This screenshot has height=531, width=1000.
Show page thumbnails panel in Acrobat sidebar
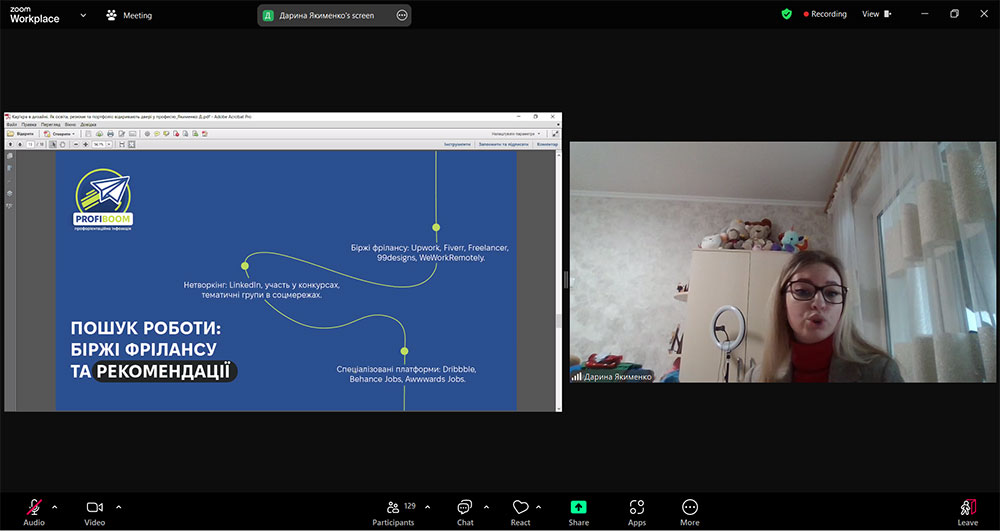(10, 156)
